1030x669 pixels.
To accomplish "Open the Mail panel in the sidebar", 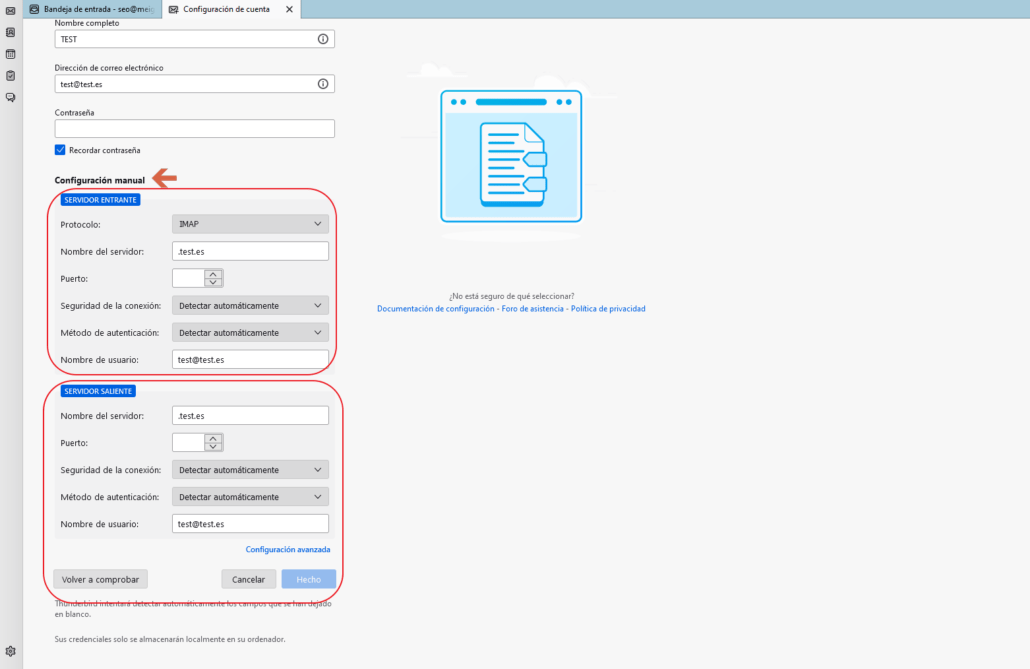I will point(10,11).
